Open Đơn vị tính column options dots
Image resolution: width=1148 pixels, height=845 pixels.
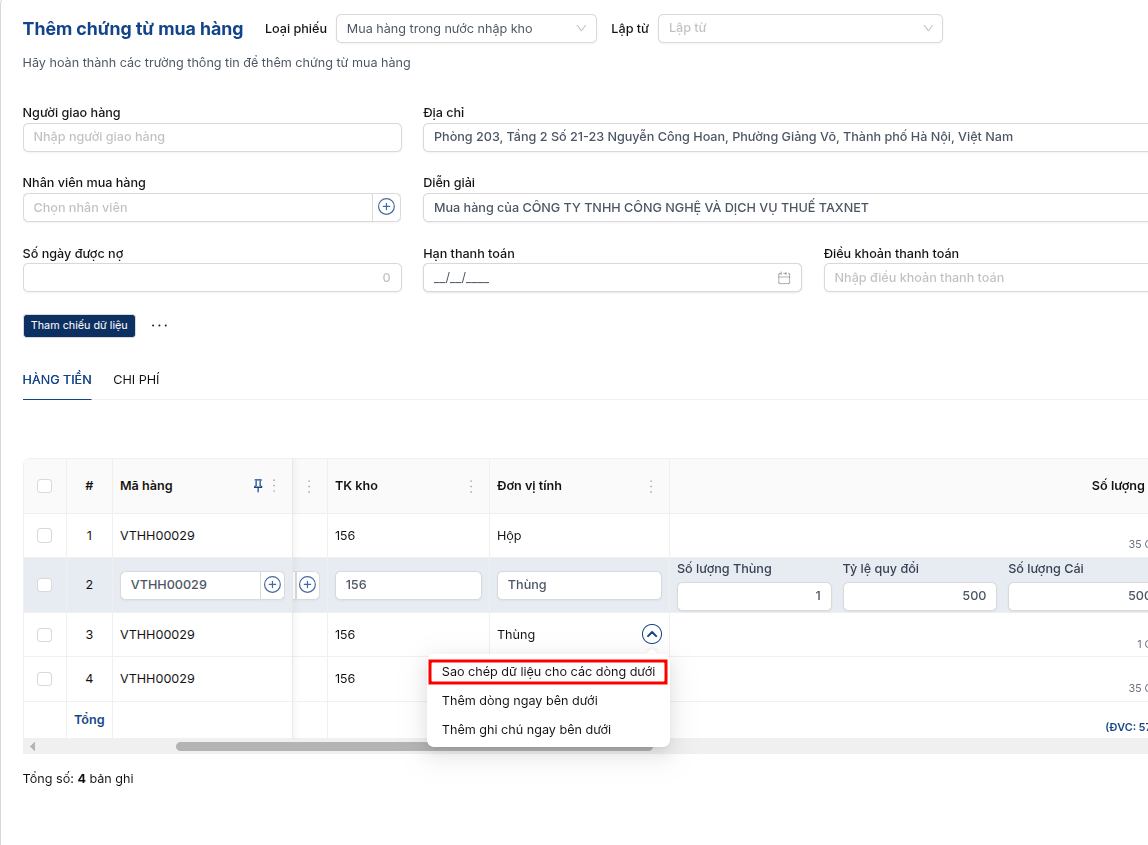[x=651, y=486]
